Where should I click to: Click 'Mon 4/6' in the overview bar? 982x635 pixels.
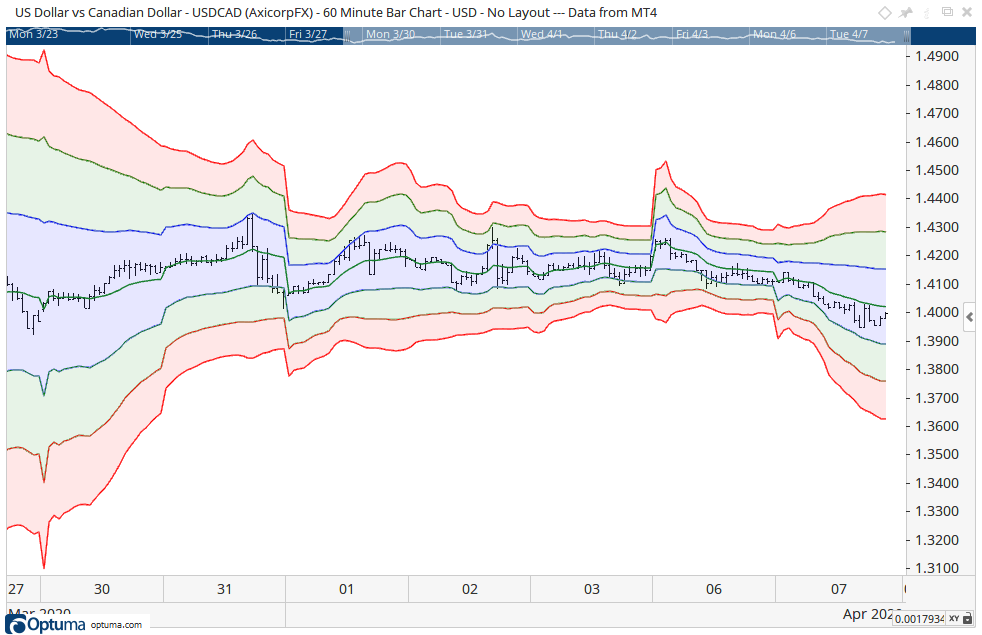[x=775, y=34]
